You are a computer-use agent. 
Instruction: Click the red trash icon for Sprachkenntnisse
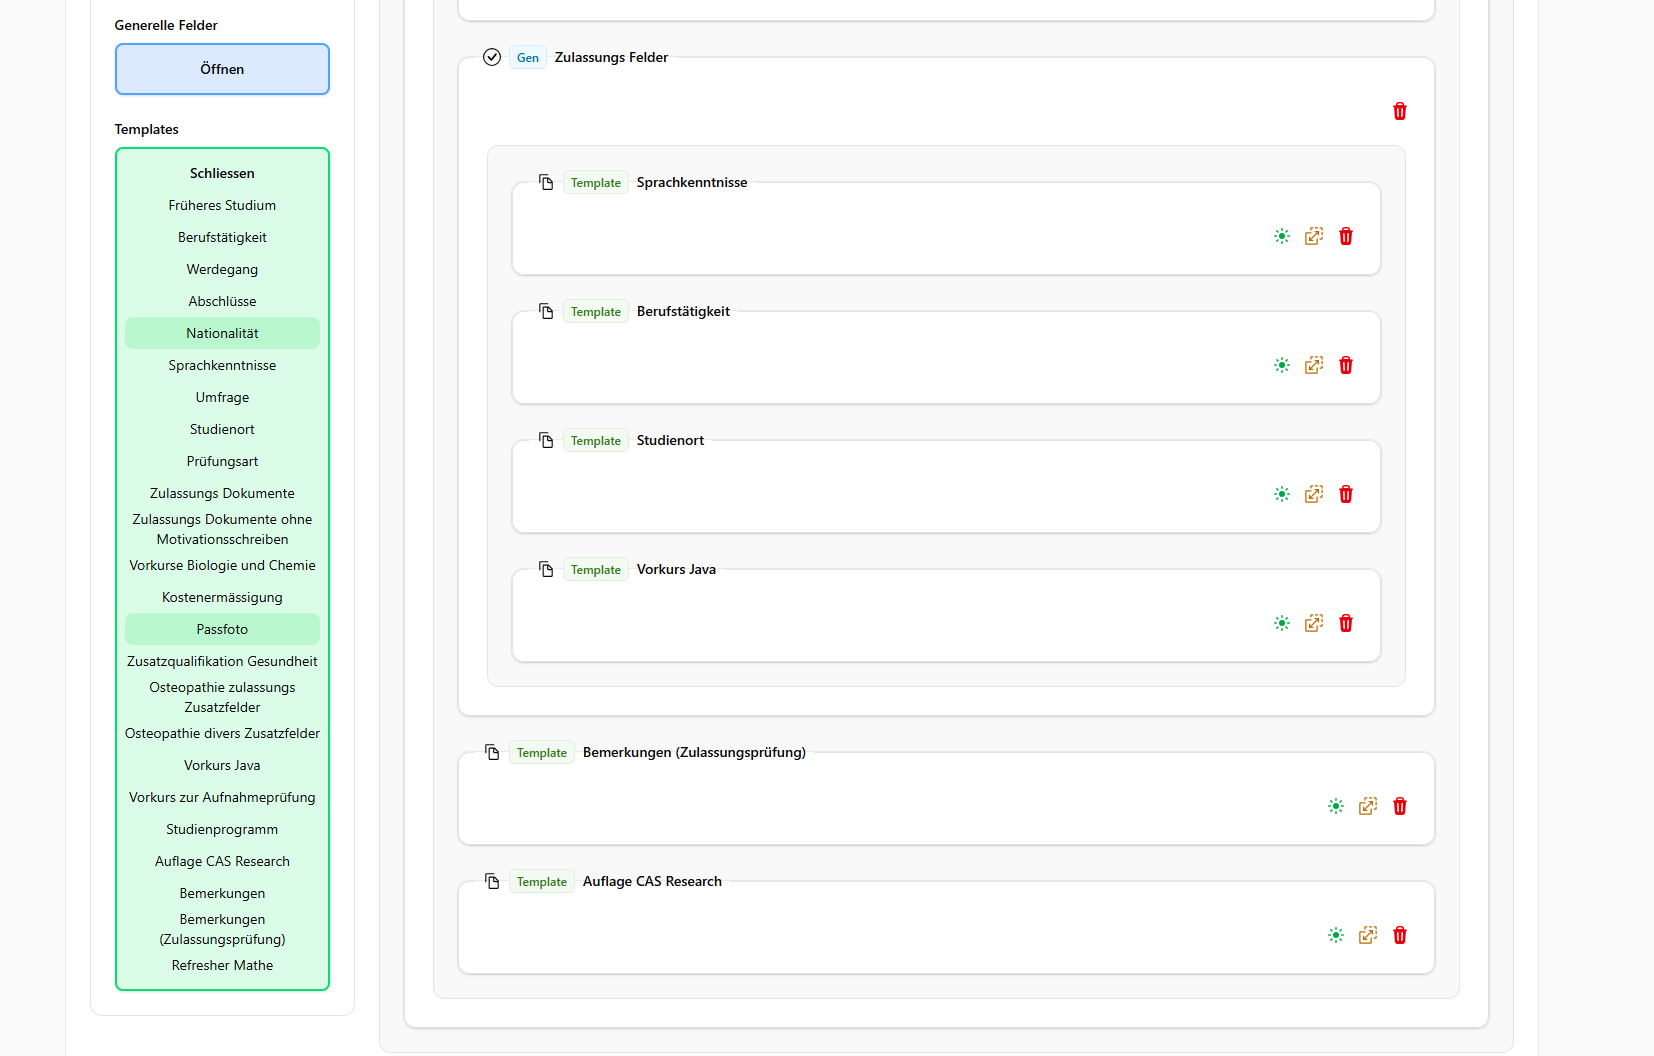pos(1345,236)
